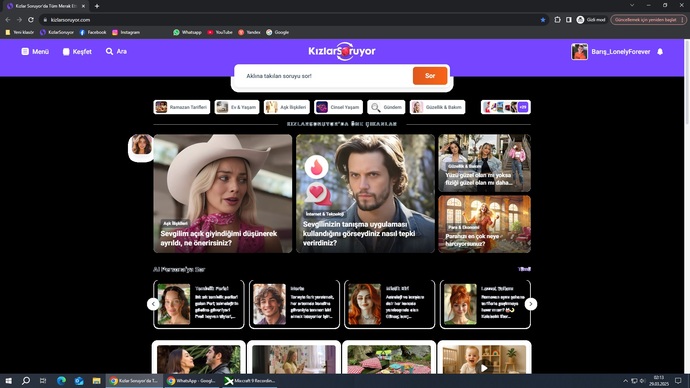The height and width of the screenshot is (388, 690).
Task: Switch to WhatsApp Chrome taskbar window
Action: coord(191,381)
